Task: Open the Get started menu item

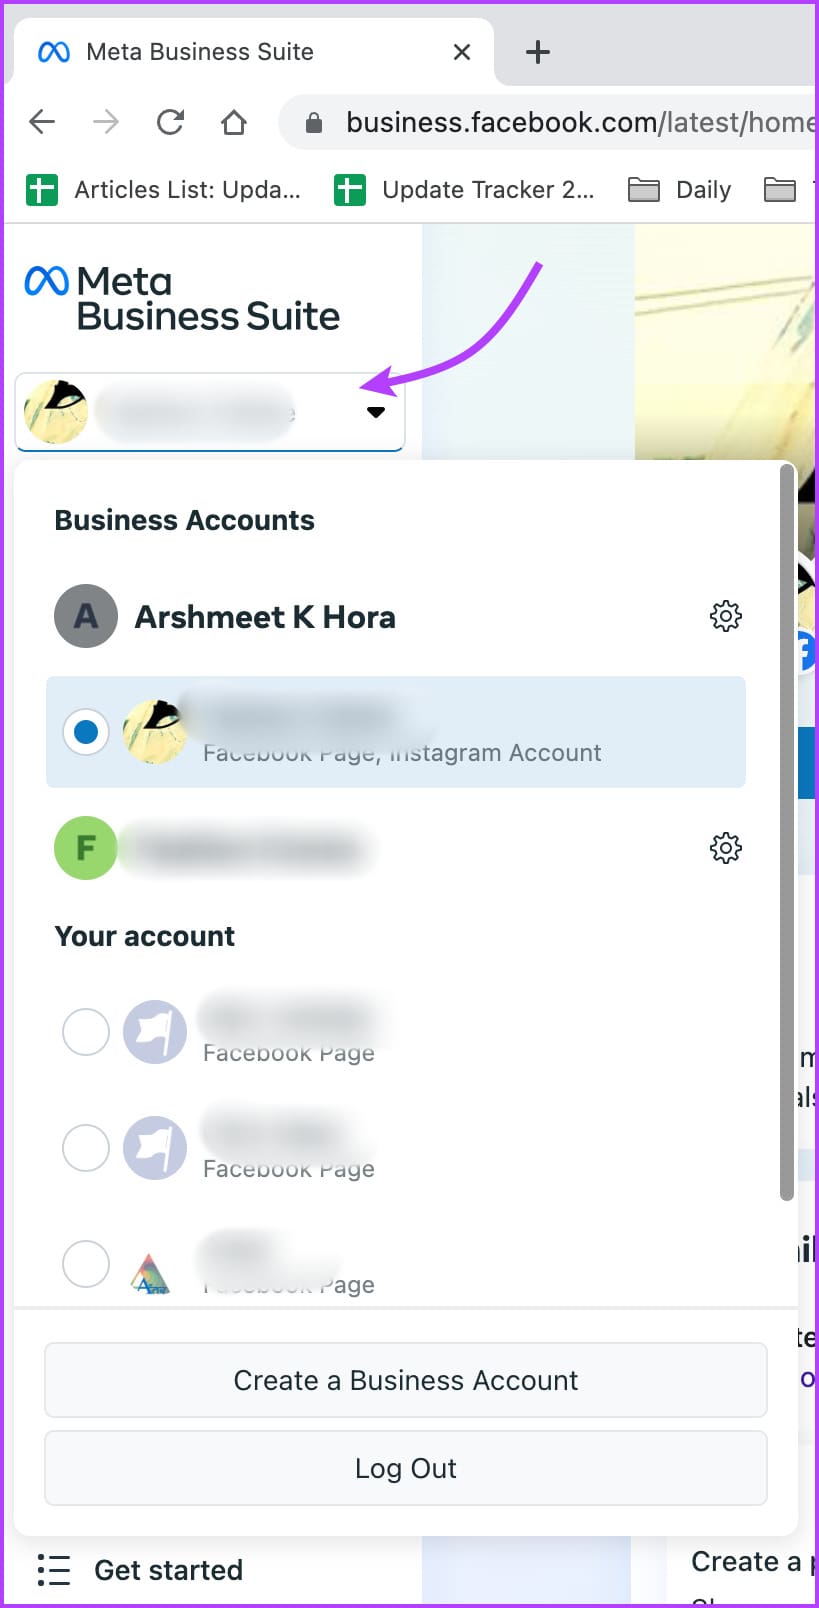Action: [x=168, y=1570]
